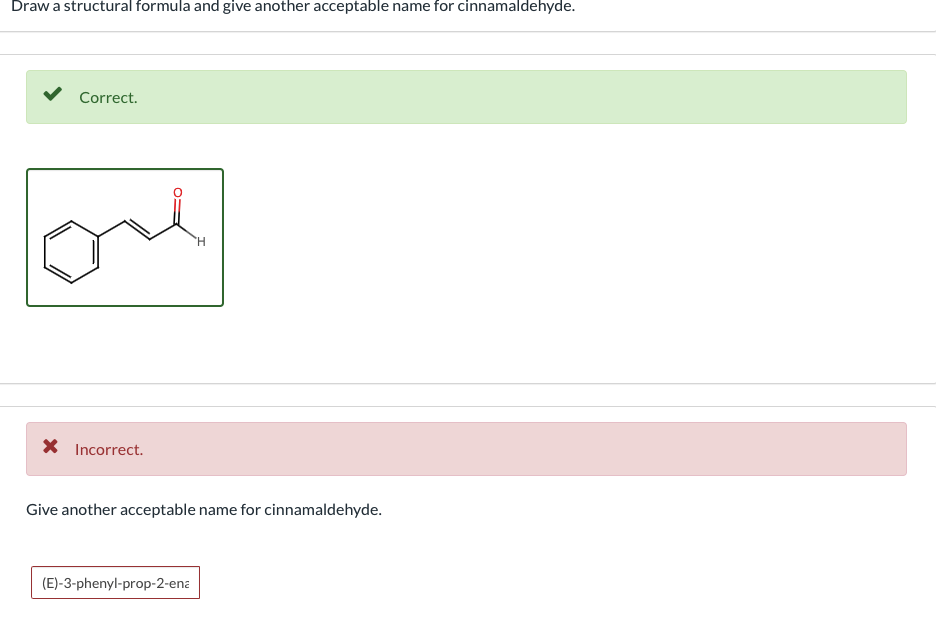Screen dimensions: 936x634
Task: Click the checkmark inside the Correct banner
Action: click(x=53, y=94)
